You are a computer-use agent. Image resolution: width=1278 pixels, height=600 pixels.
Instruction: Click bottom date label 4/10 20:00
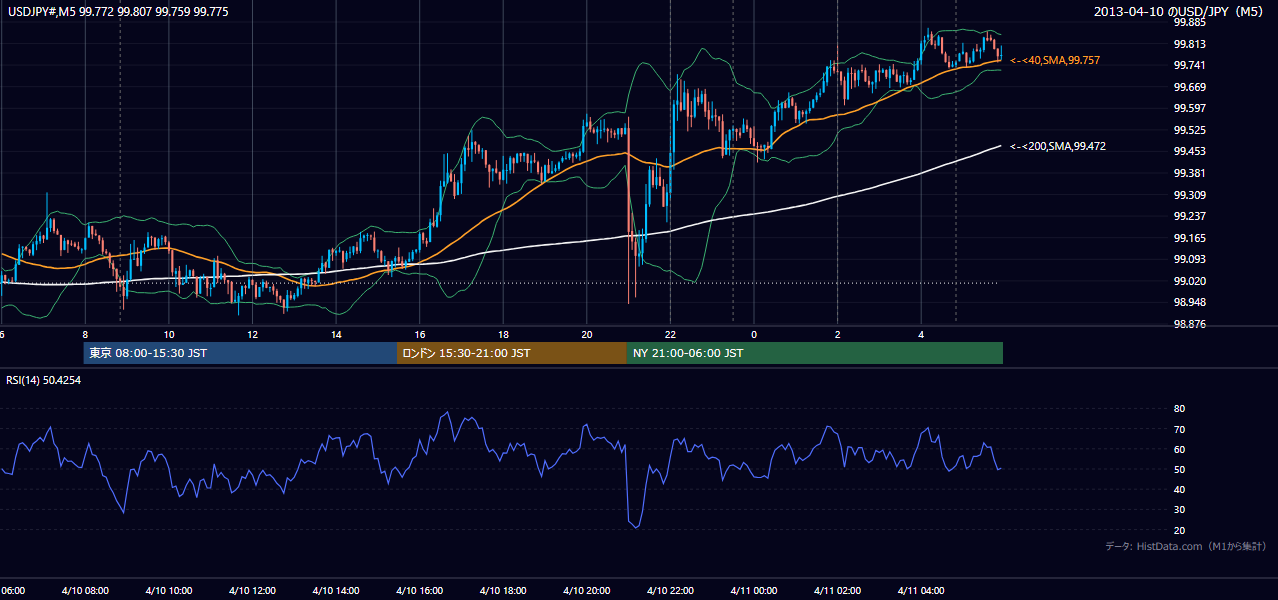coord(586,590)
